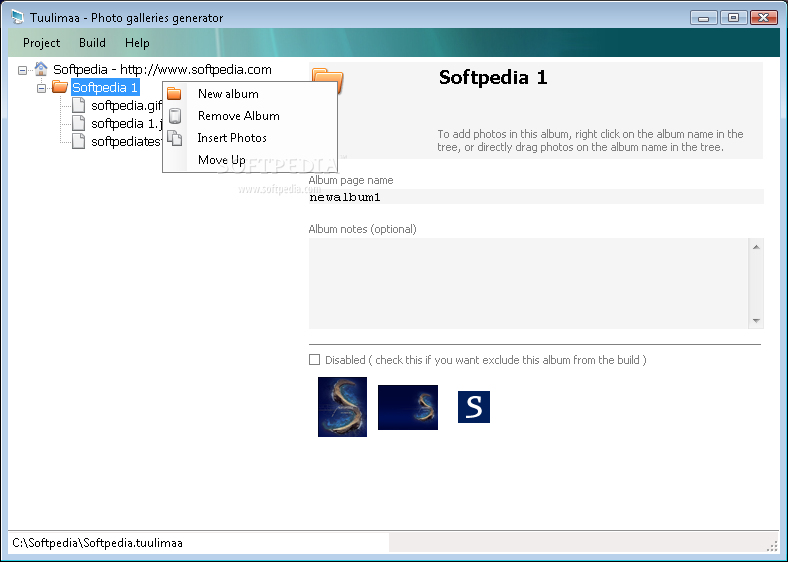
Task: Collapse the Softpedia 1 album node
Action: [x=42, y=88]
